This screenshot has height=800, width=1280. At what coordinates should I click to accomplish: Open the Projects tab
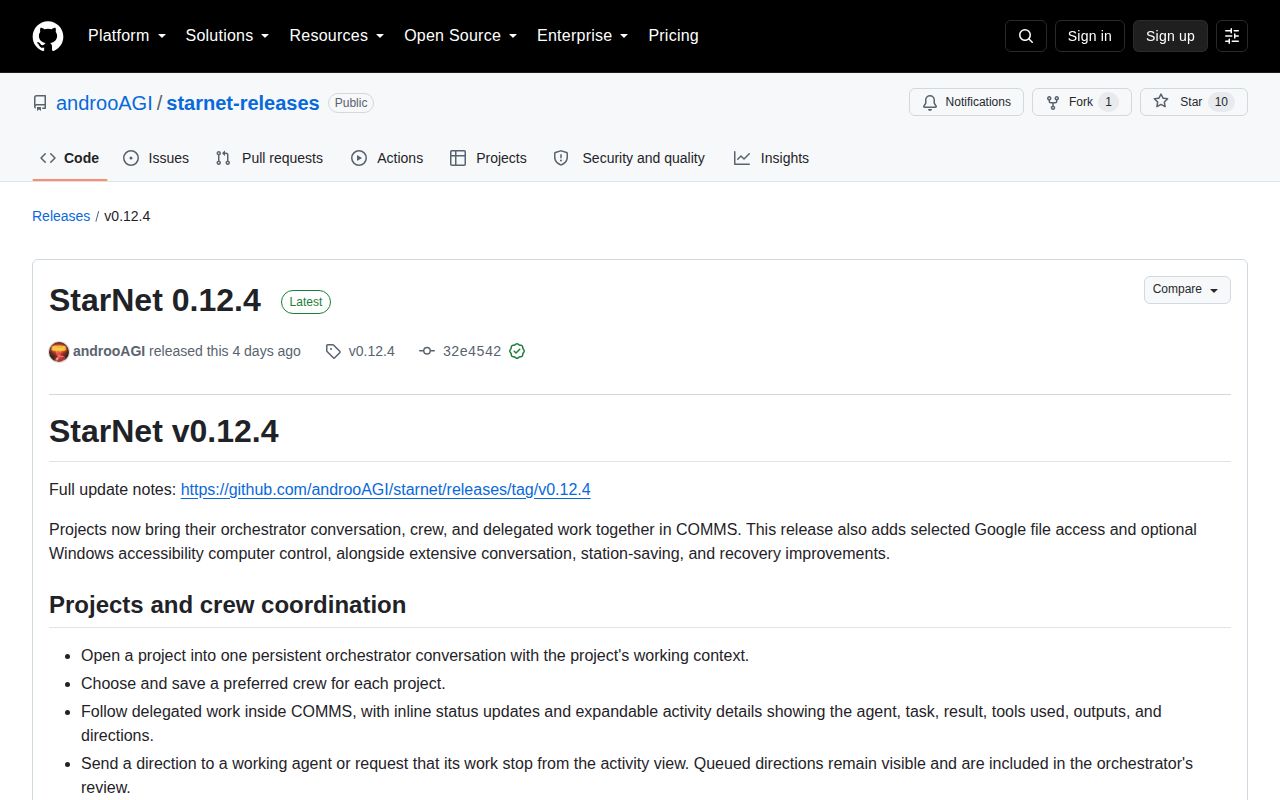tap(488, 158)
